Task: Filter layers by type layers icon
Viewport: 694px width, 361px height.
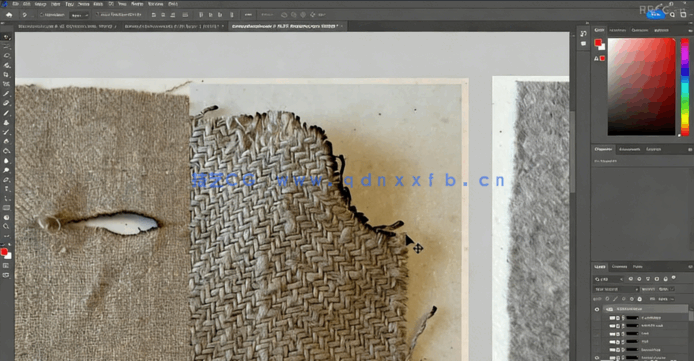Action: pyautogui.click(x=648, y=279)
